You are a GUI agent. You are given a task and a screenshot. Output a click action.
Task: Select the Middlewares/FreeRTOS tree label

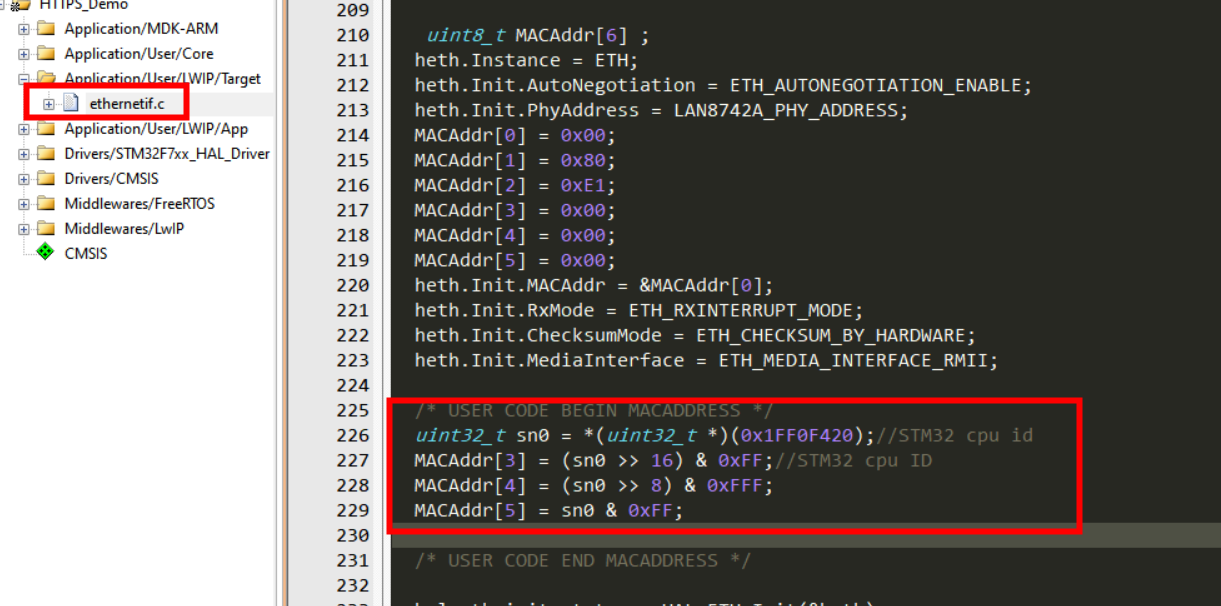[x=139, y=203]
